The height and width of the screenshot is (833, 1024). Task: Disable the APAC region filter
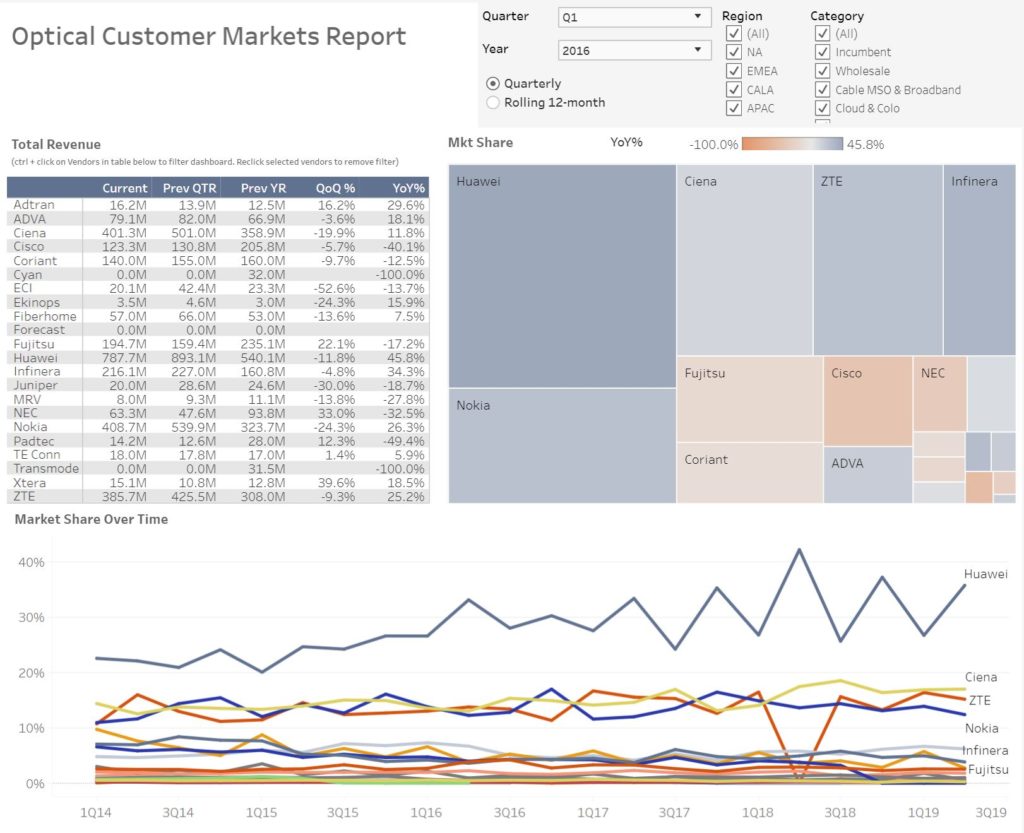coord(733,108)
